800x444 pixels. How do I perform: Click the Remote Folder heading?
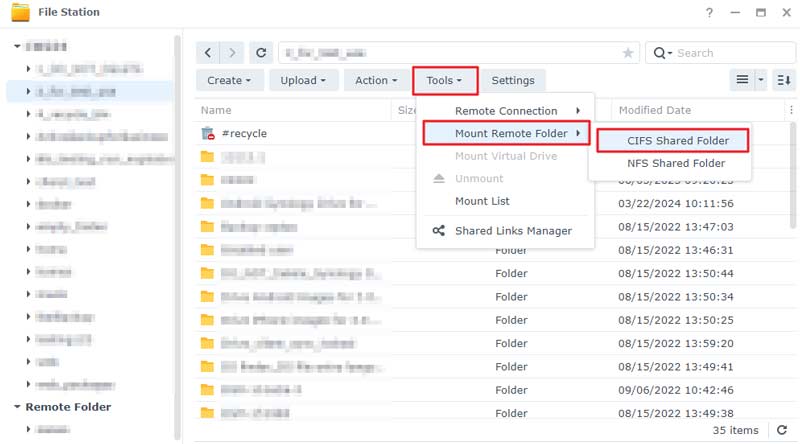pyautogui.click(x=68, y=407)
